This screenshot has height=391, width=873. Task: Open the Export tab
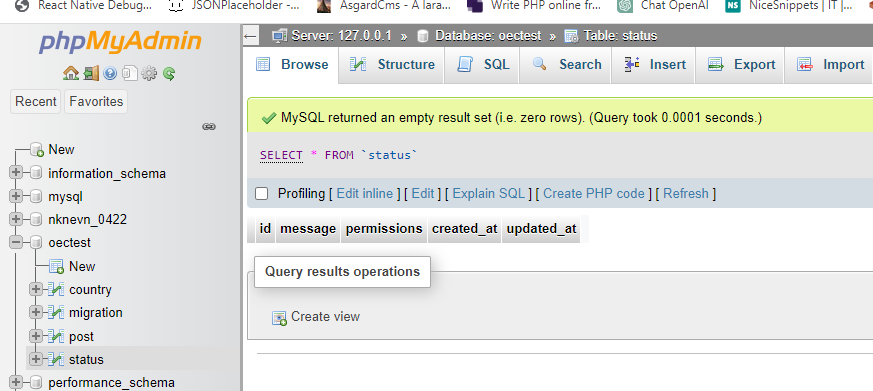click(740, 65)
